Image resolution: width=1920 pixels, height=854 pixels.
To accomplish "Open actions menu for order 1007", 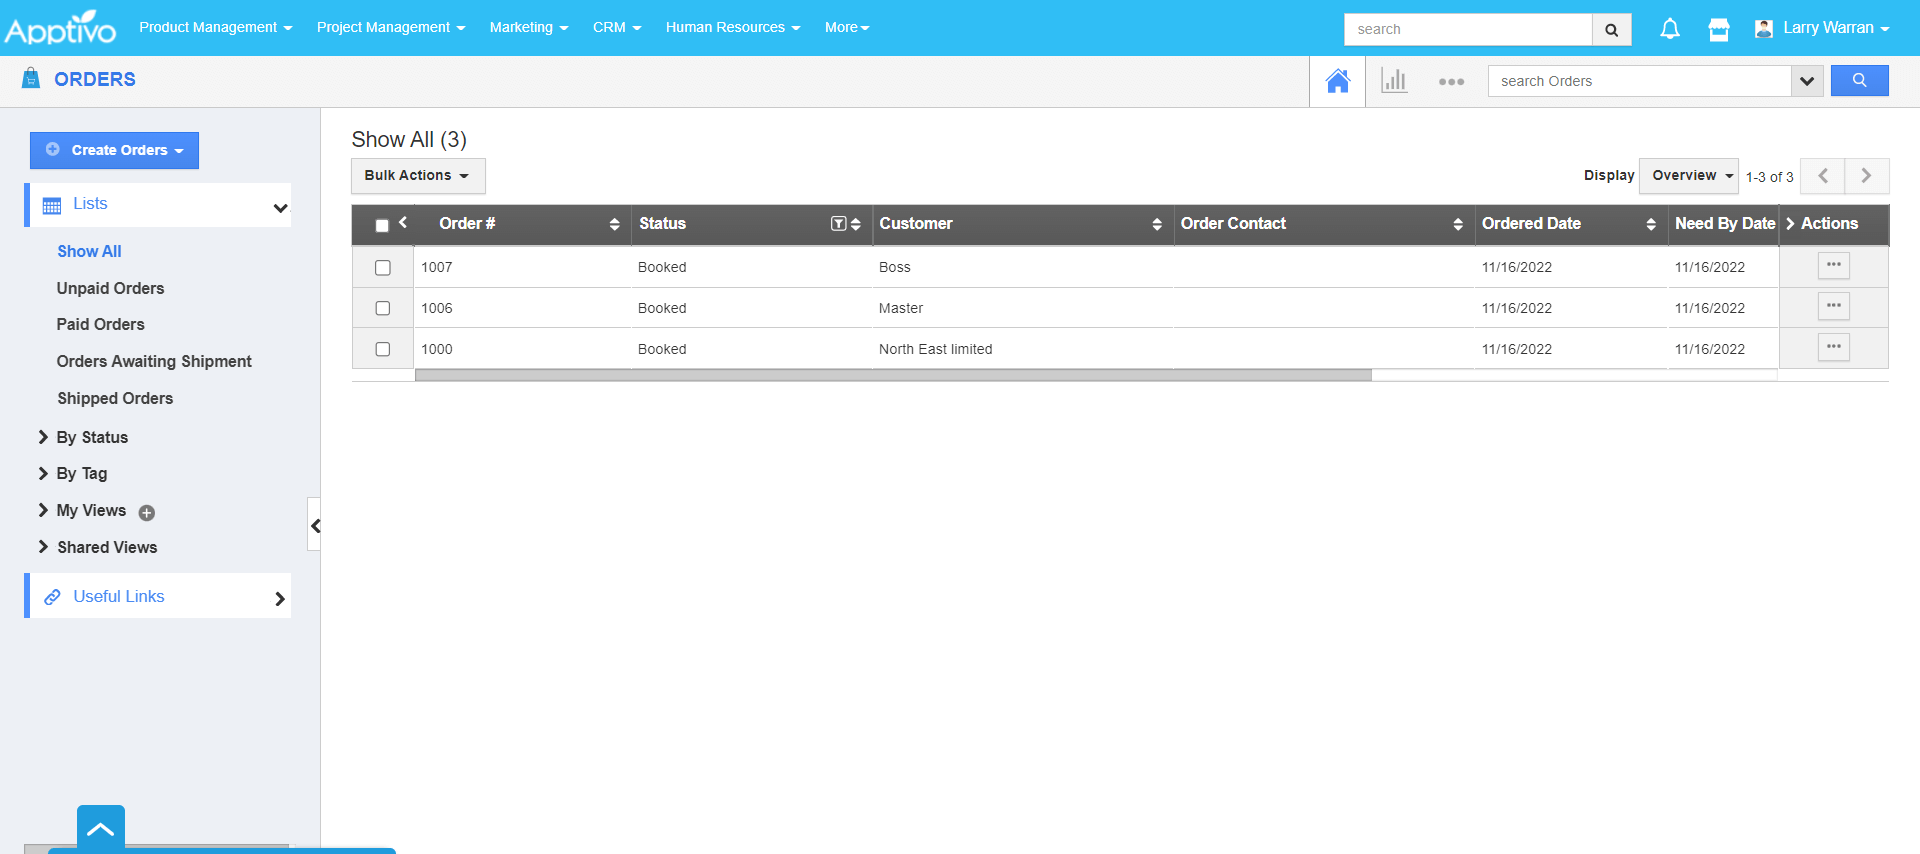I will tap(1833, 266).
